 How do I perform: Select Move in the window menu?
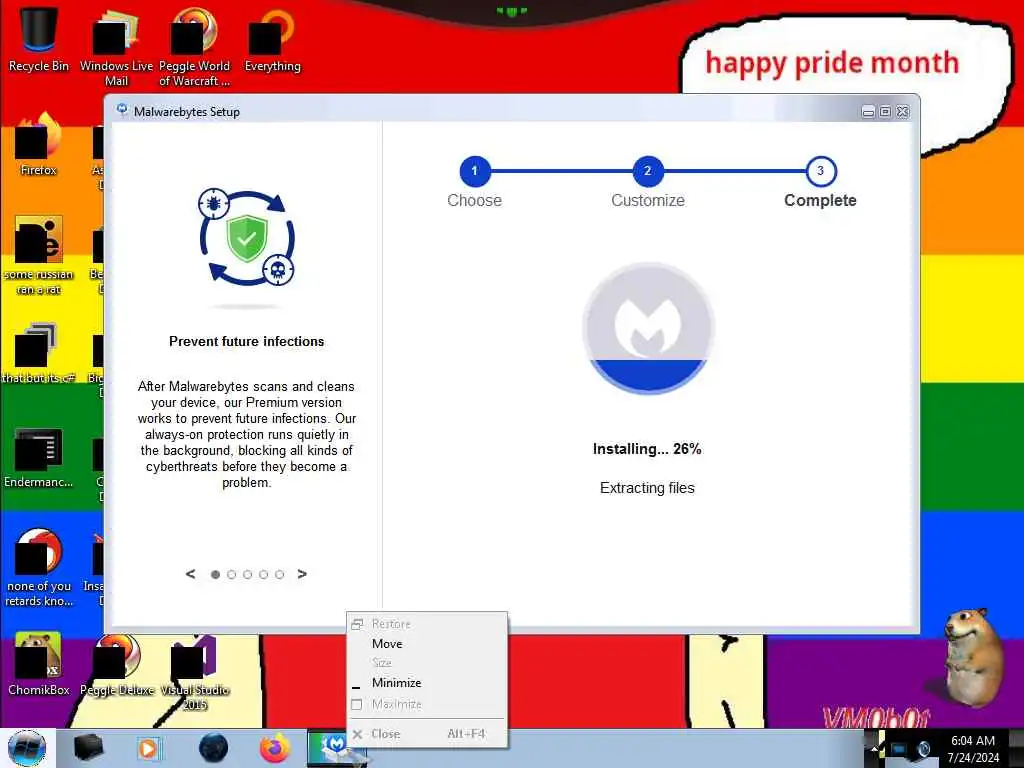point(427,644)
